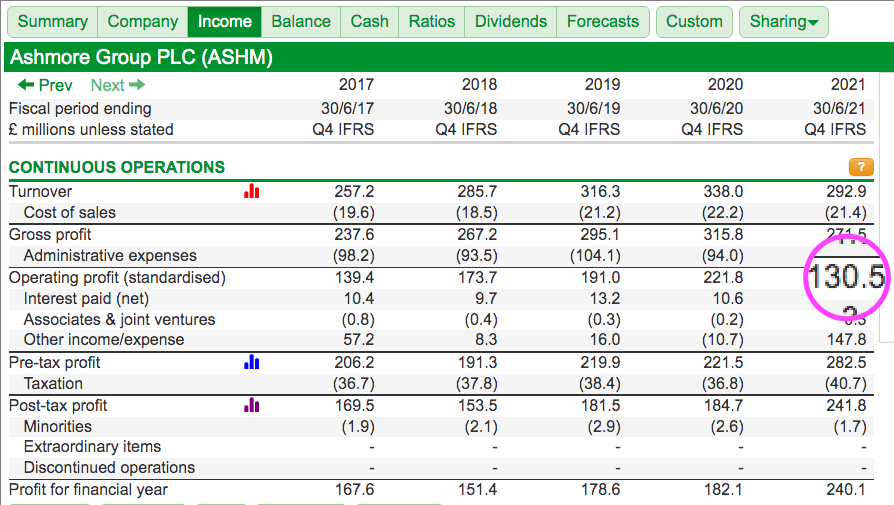Click 2021 Profit for year value 240.1
The width and height of the screenshot is (894, 505).
pyautogui.click(x=846, y=490)
